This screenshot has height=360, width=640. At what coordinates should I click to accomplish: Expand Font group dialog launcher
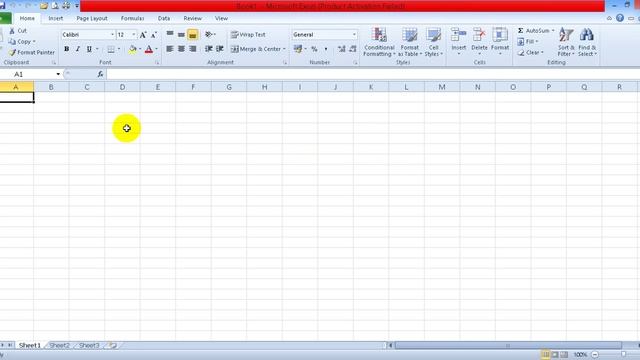[157, 63]
